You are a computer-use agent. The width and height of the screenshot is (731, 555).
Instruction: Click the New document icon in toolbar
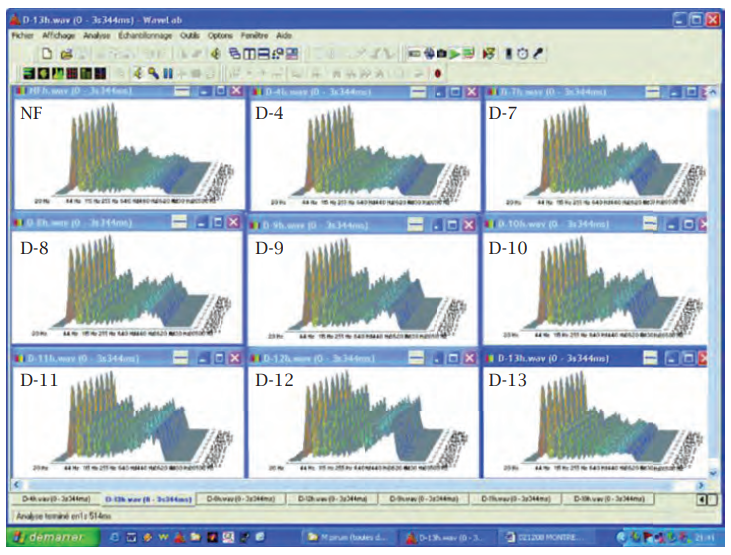click(46, 53)
